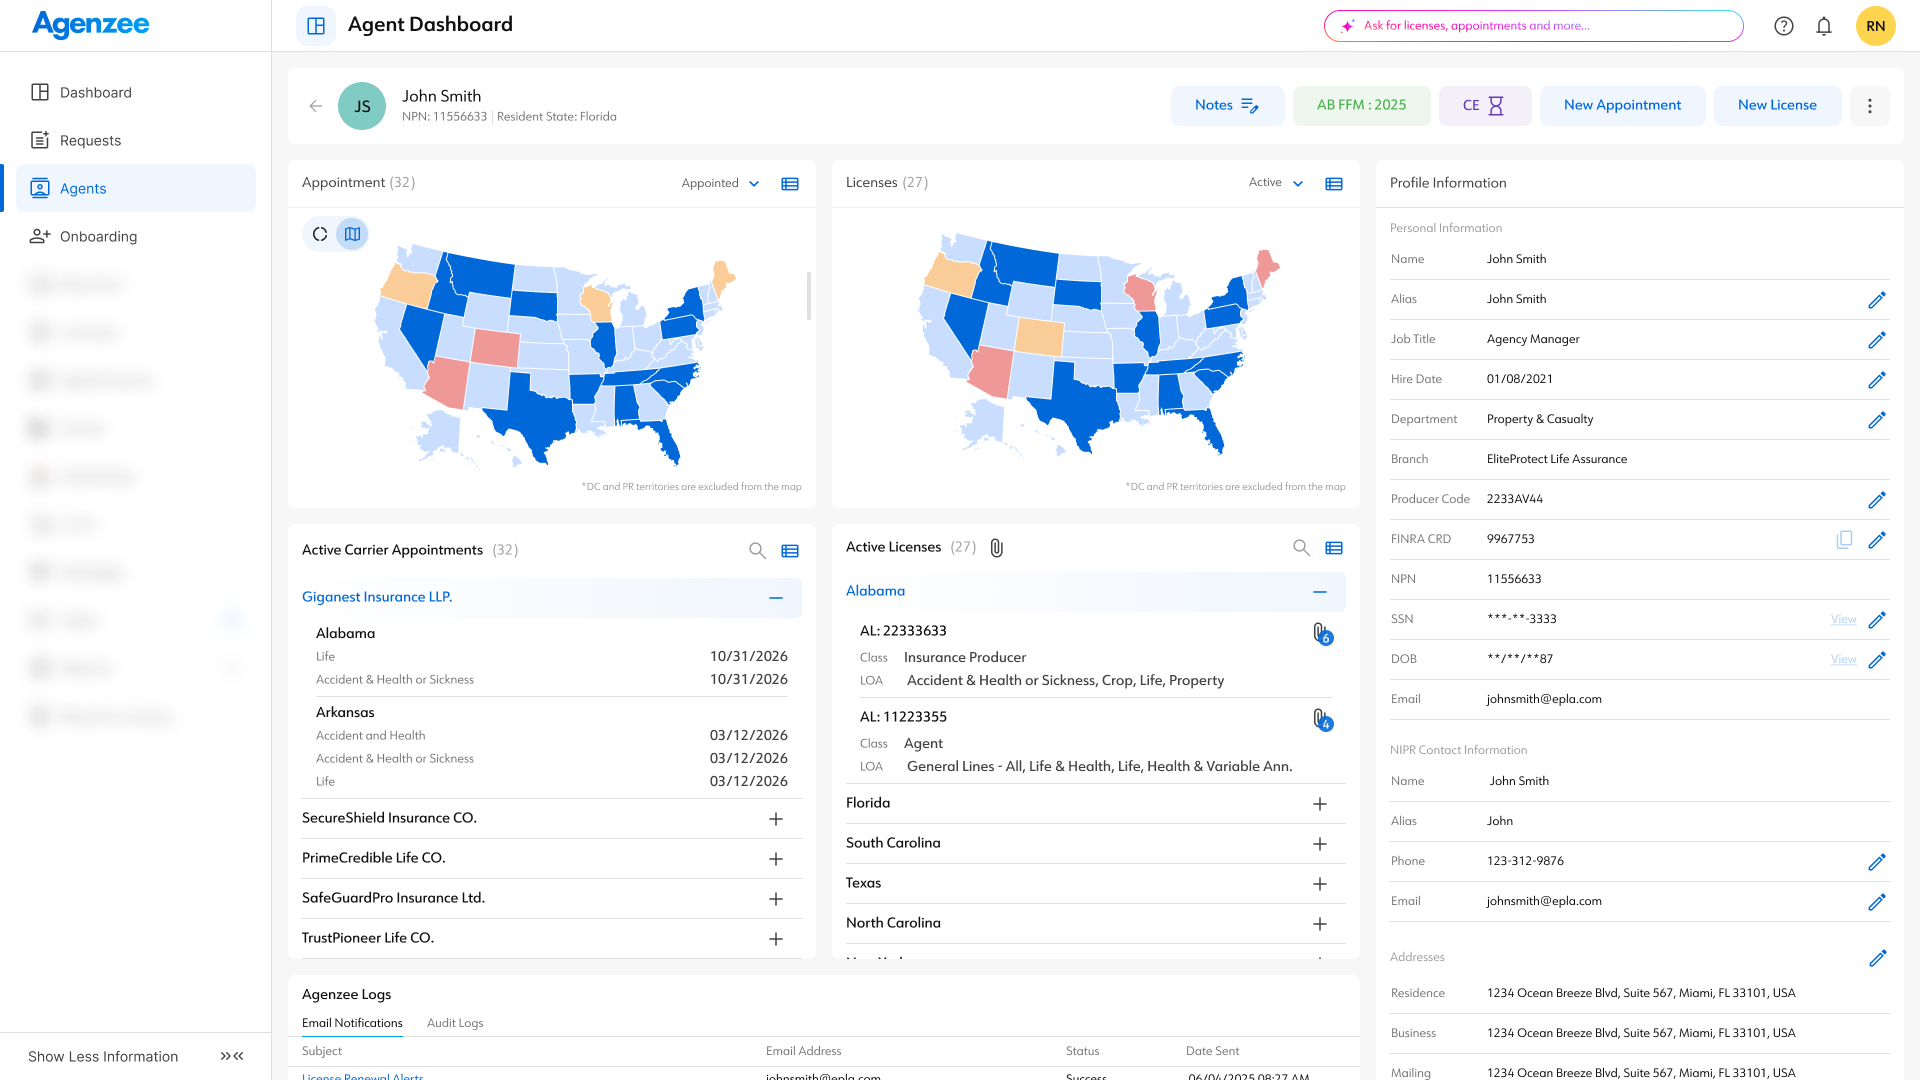Click the search icon in Active Carrier Appointments
The width and height of the screenshot is (1920, 1080).
click(757, 550)
